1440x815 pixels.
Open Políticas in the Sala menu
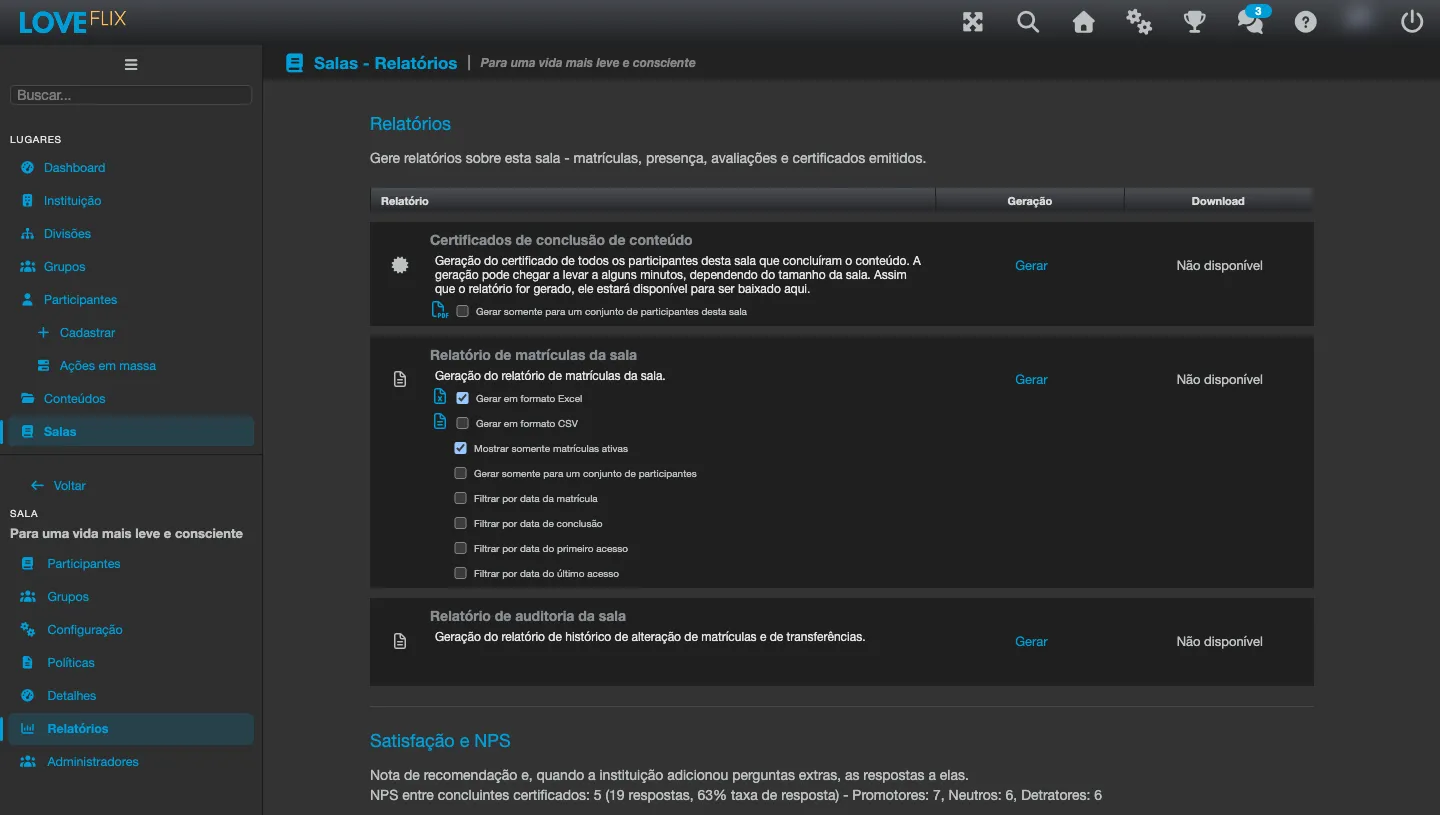71,663
